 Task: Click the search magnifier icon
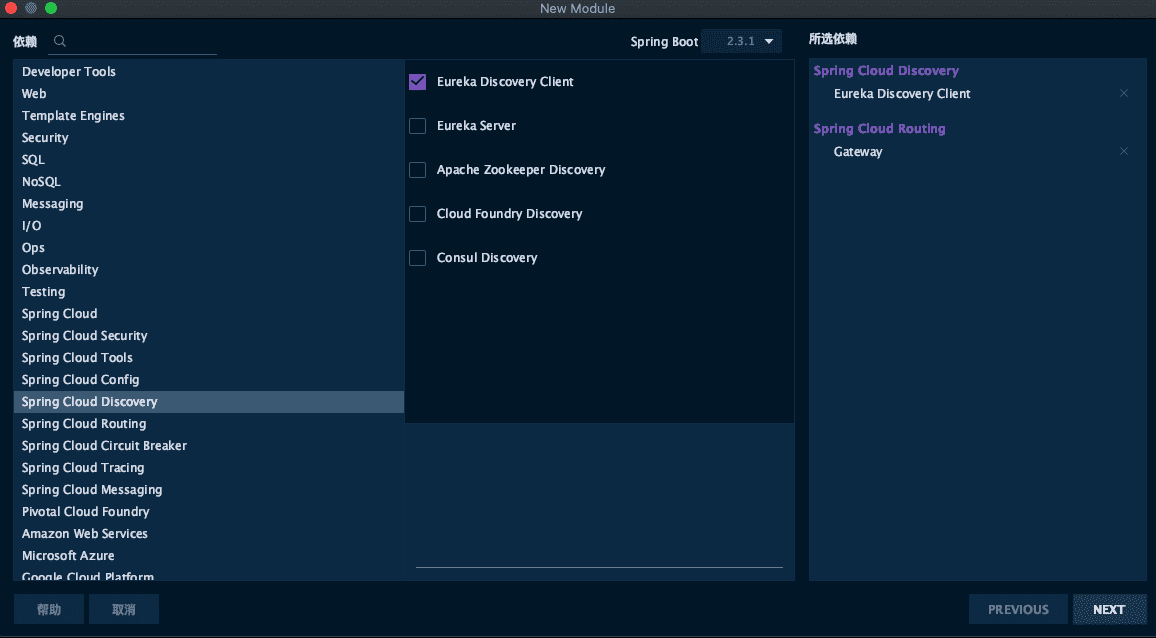pos(60,41)
